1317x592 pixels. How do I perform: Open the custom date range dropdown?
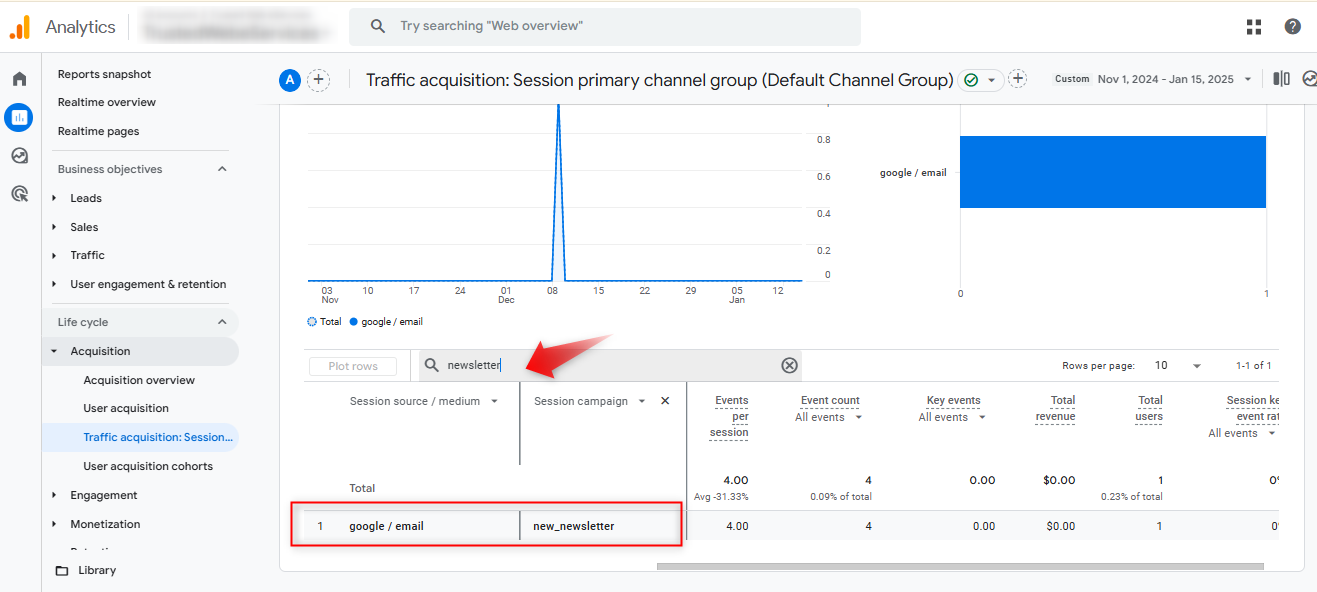pos(1248,79)
